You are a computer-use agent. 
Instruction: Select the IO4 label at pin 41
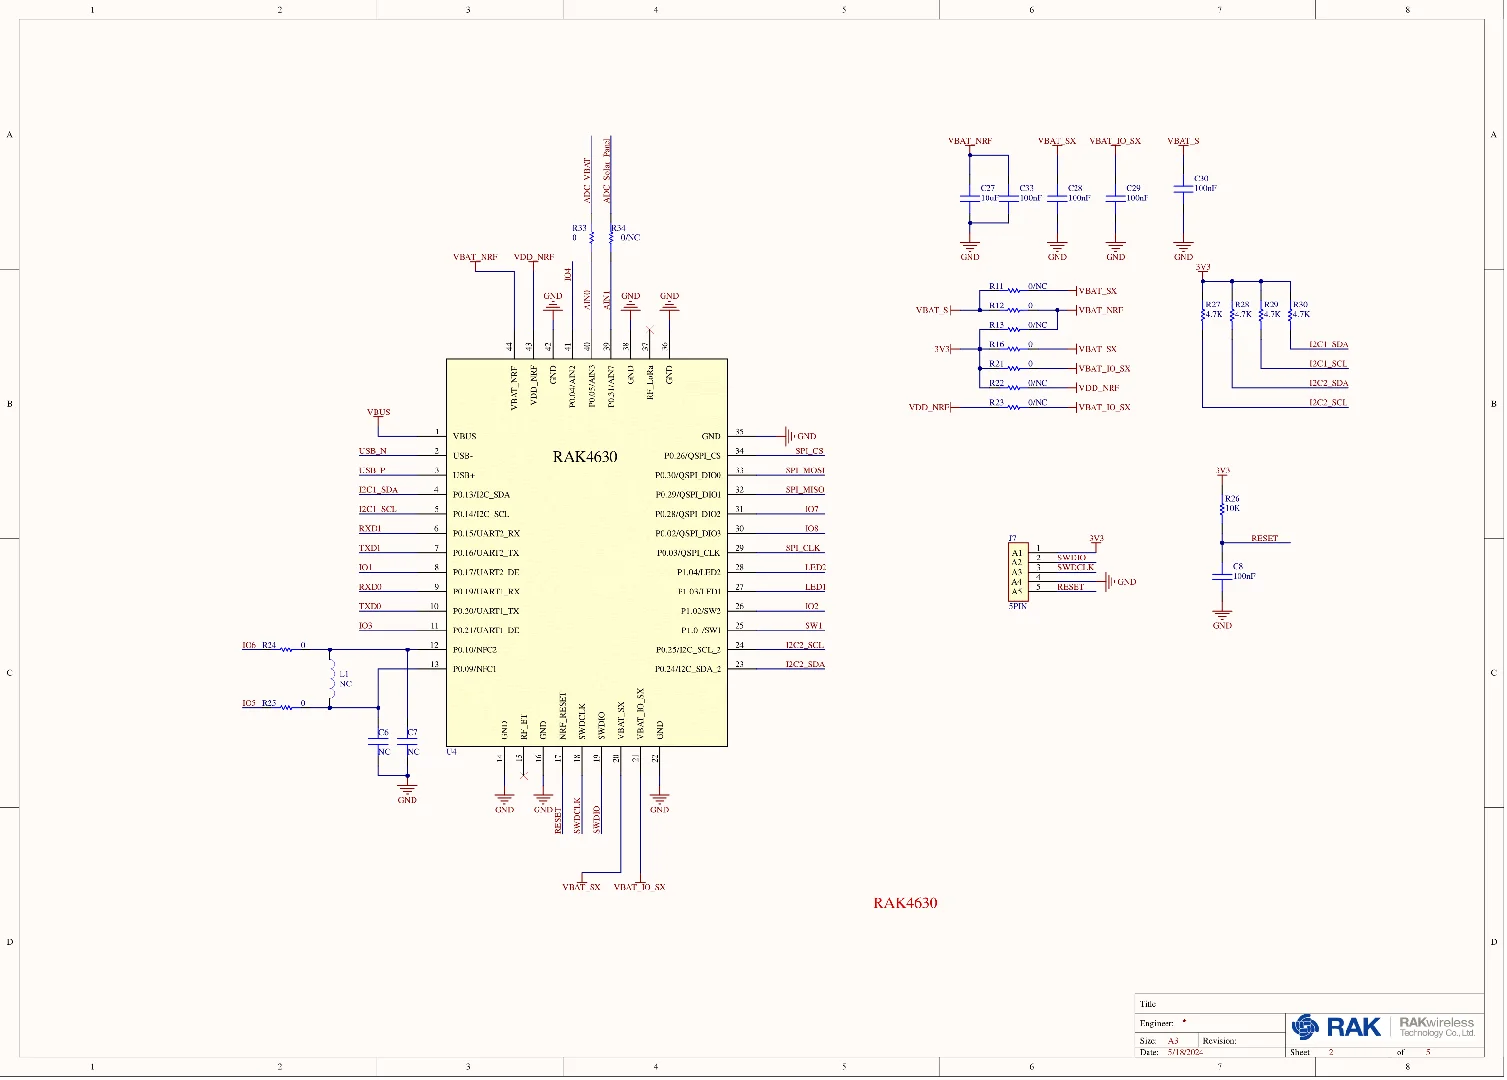[x=569, y=273]
